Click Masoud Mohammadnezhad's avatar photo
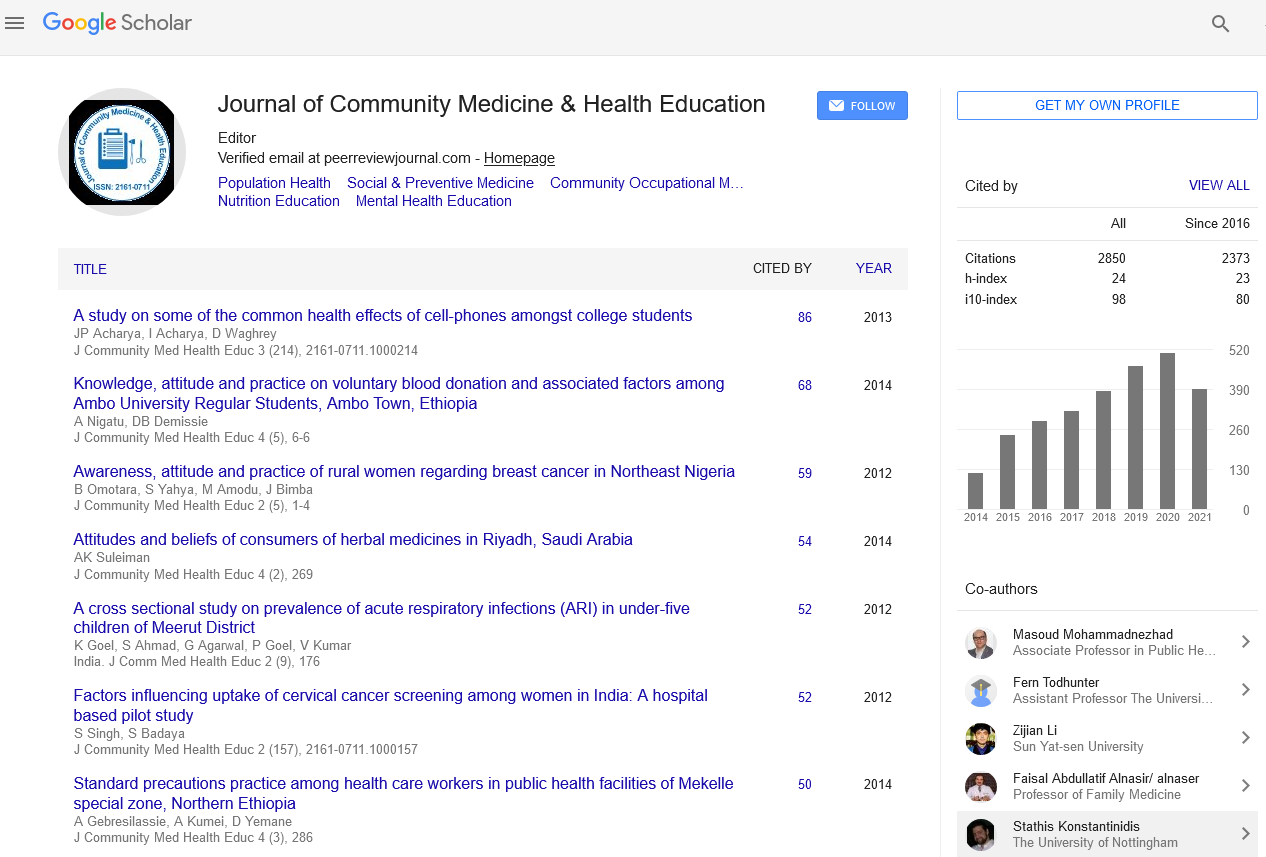 pos(981,642)
